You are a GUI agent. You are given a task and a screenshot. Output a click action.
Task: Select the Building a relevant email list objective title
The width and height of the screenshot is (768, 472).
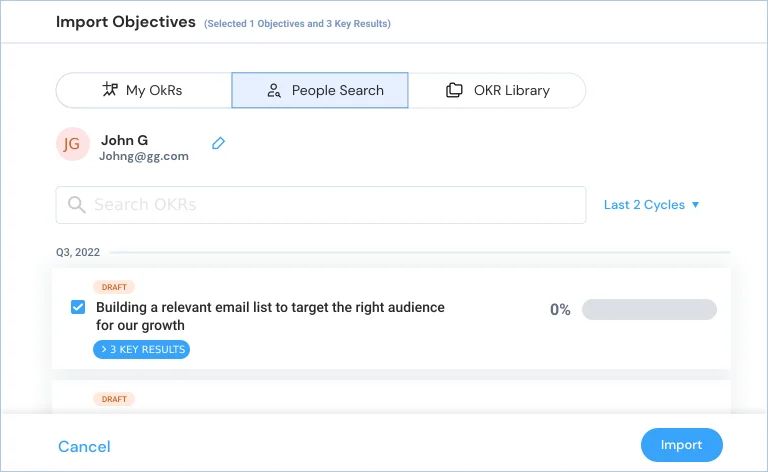click(270, 316)
